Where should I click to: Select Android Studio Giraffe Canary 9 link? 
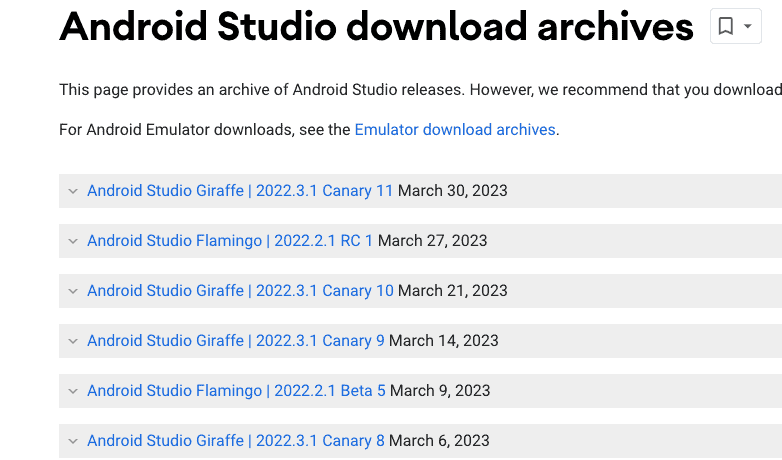[236, 341]
